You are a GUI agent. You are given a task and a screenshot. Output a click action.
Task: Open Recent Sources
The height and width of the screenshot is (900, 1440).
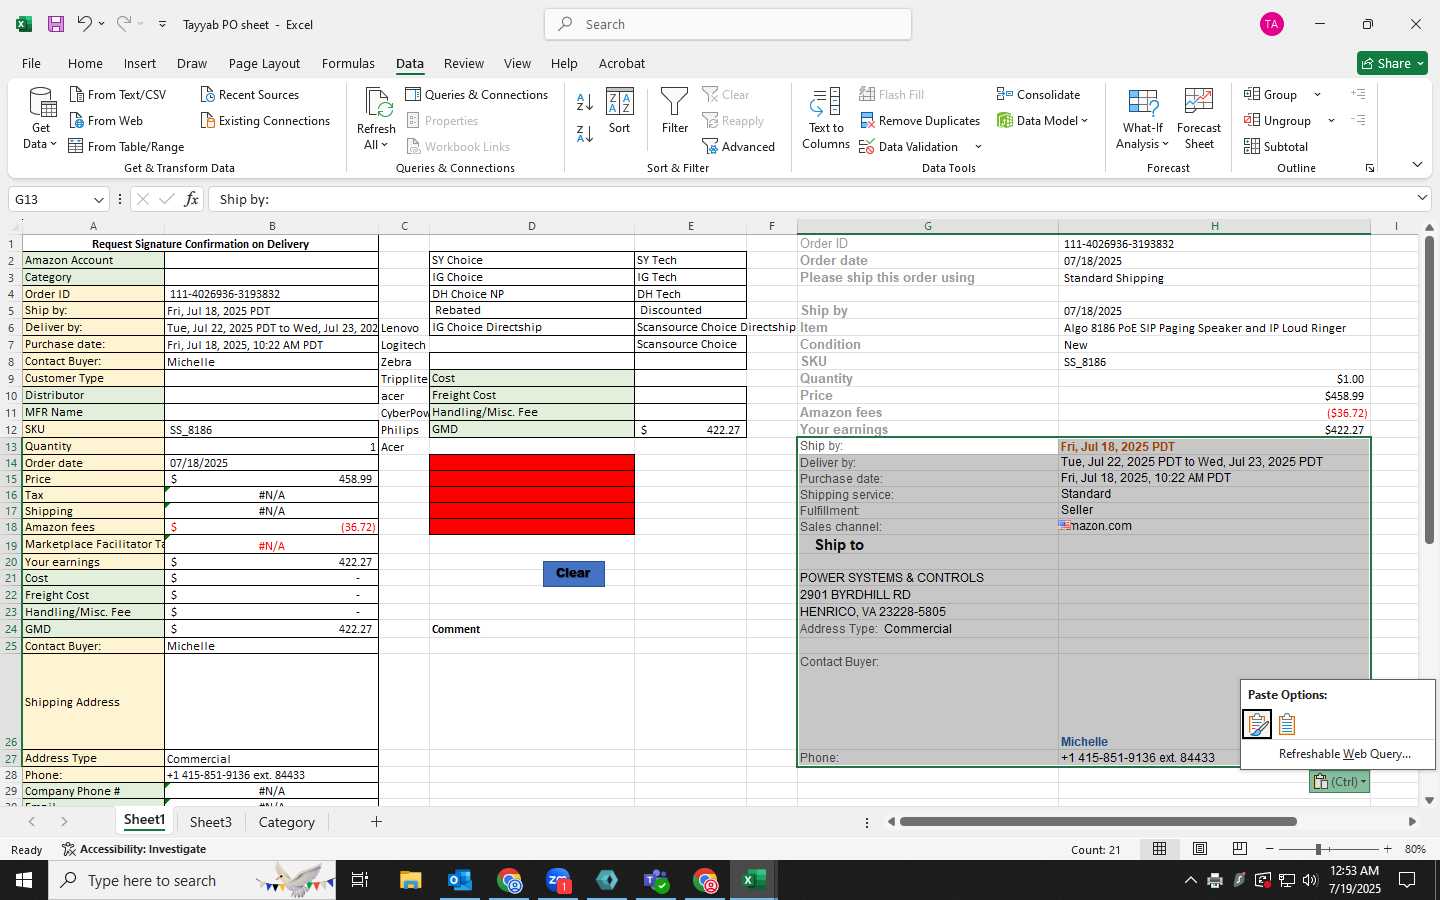point(250,94)
